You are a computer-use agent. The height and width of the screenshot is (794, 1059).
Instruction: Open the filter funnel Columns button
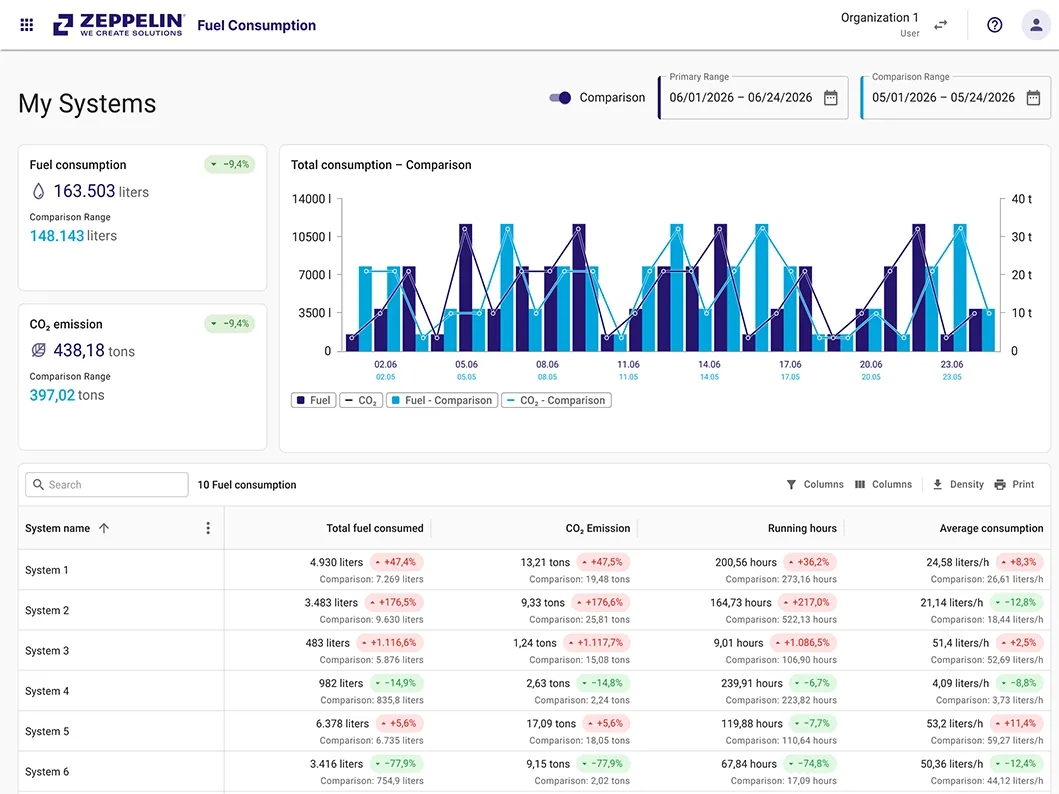point(815,484)
